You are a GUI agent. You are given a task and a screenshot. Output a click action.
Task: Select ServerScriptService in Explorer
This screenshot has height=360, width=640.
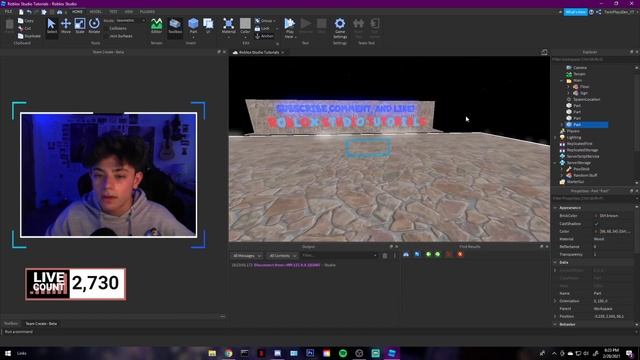tap(583, 156)
